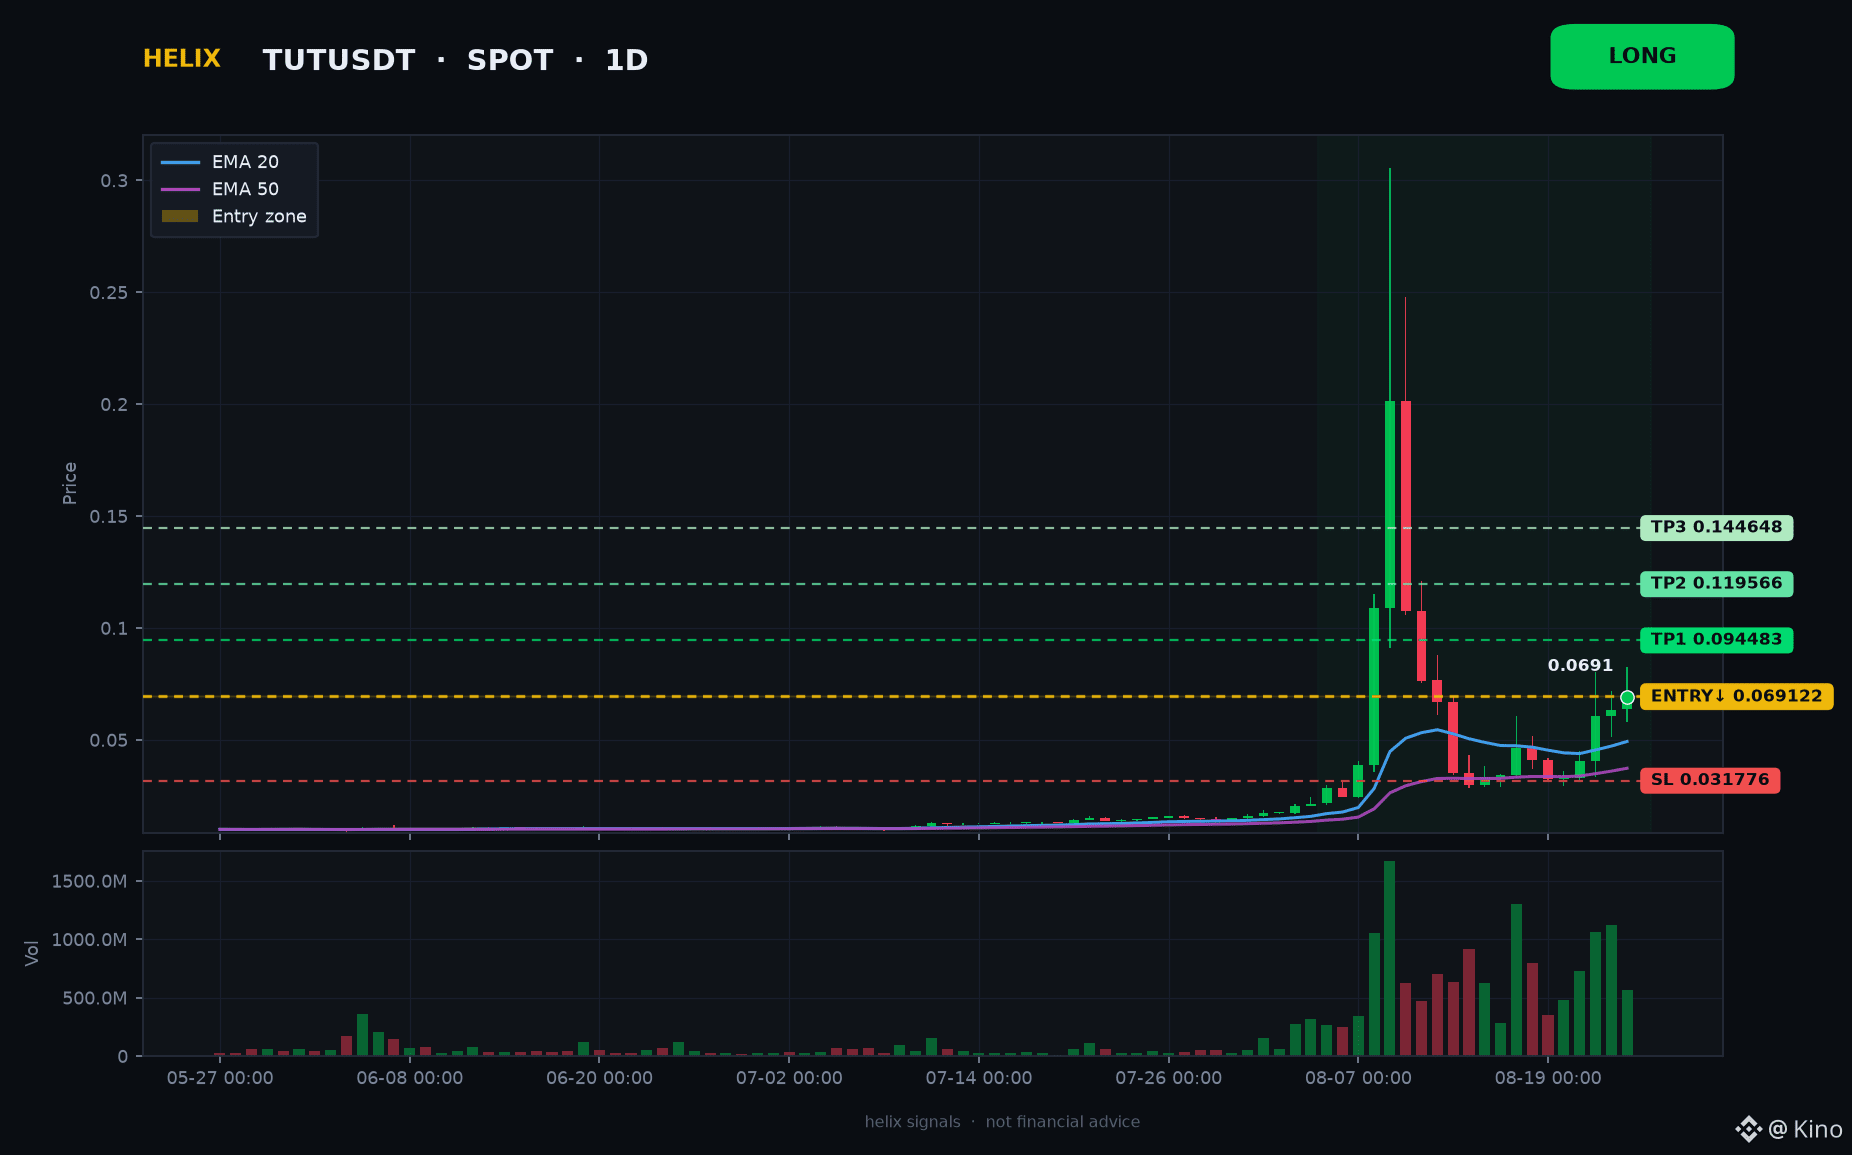Click the 07-26 00:00 date label

(1169, 1078)
